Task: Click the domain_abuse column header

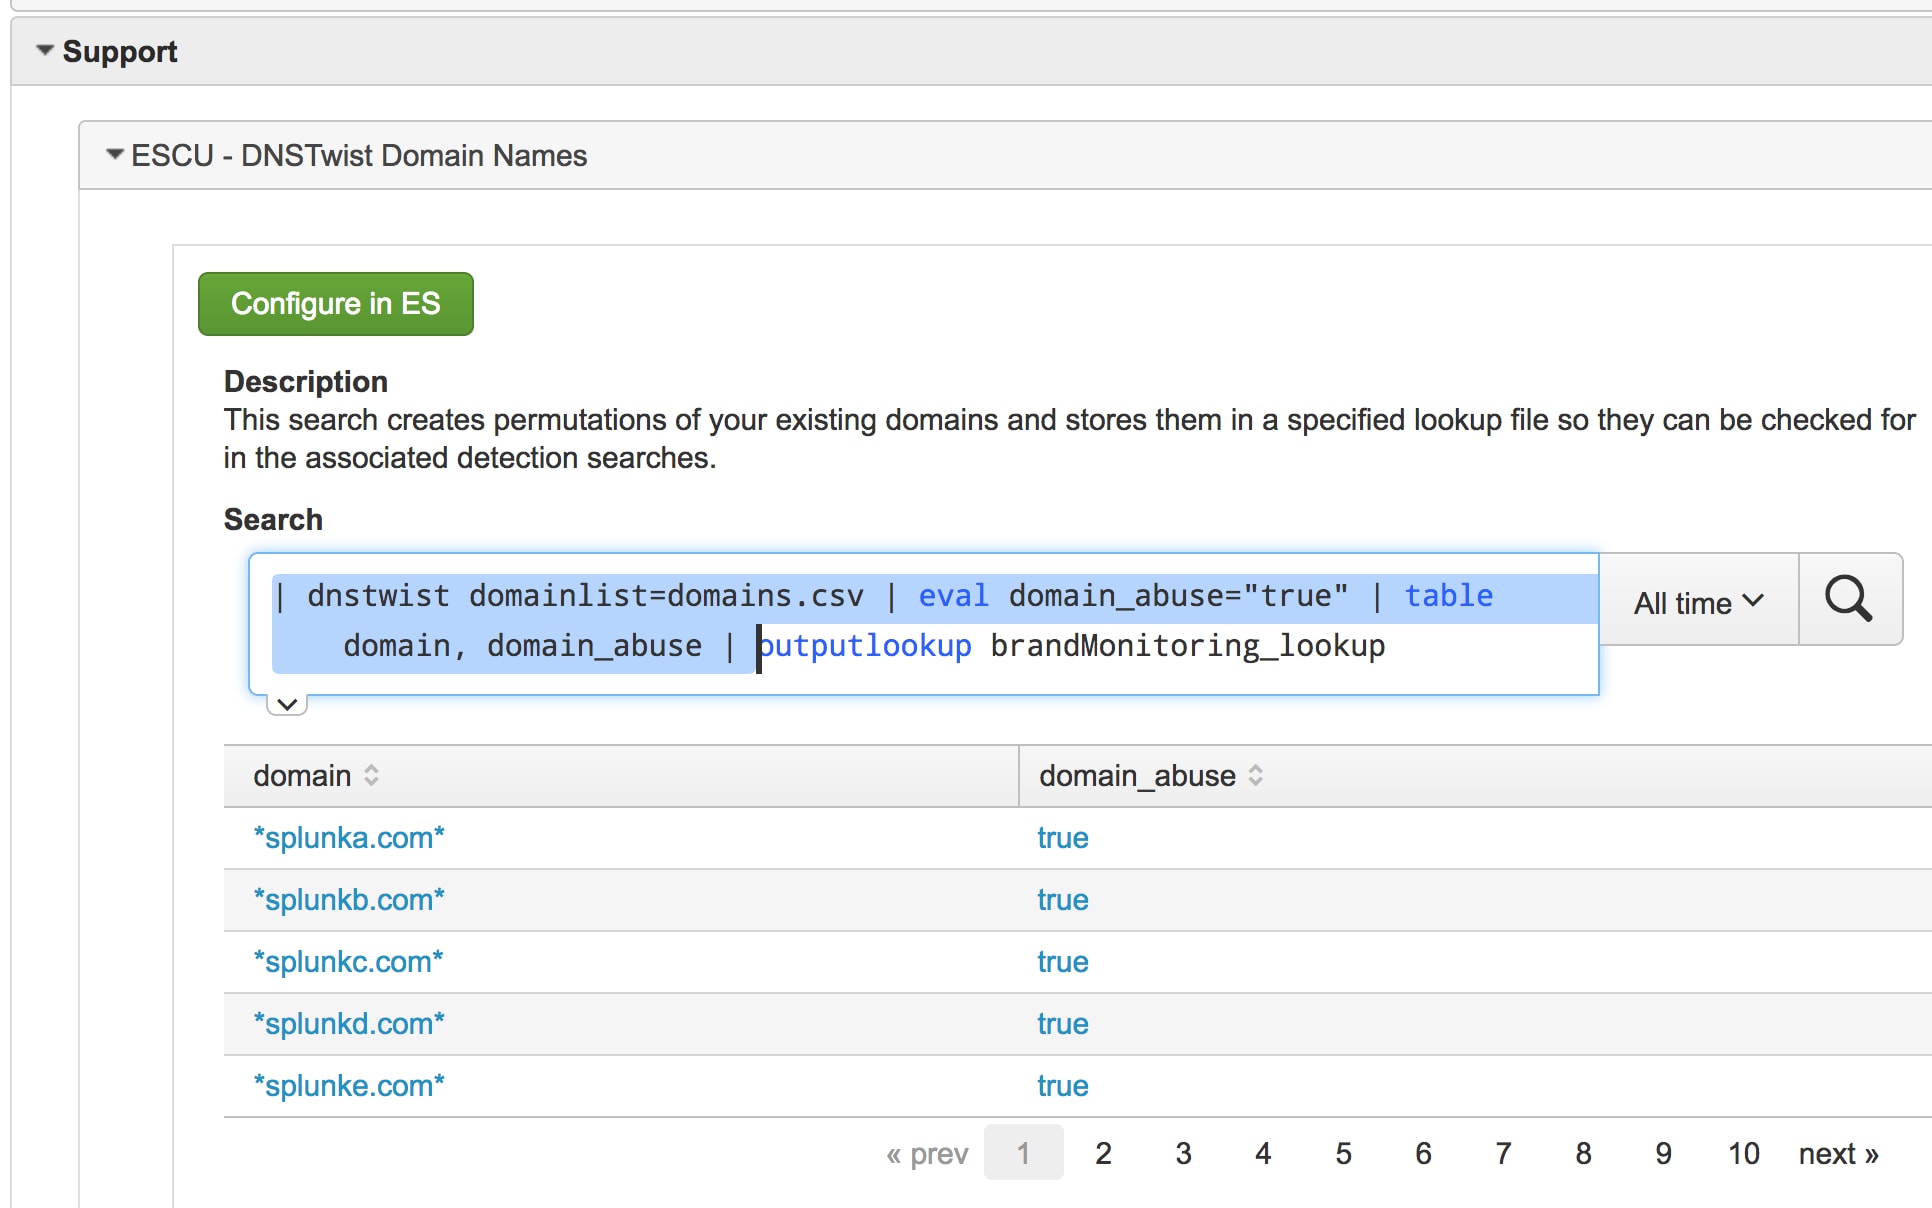Action: pos(1476,775)
